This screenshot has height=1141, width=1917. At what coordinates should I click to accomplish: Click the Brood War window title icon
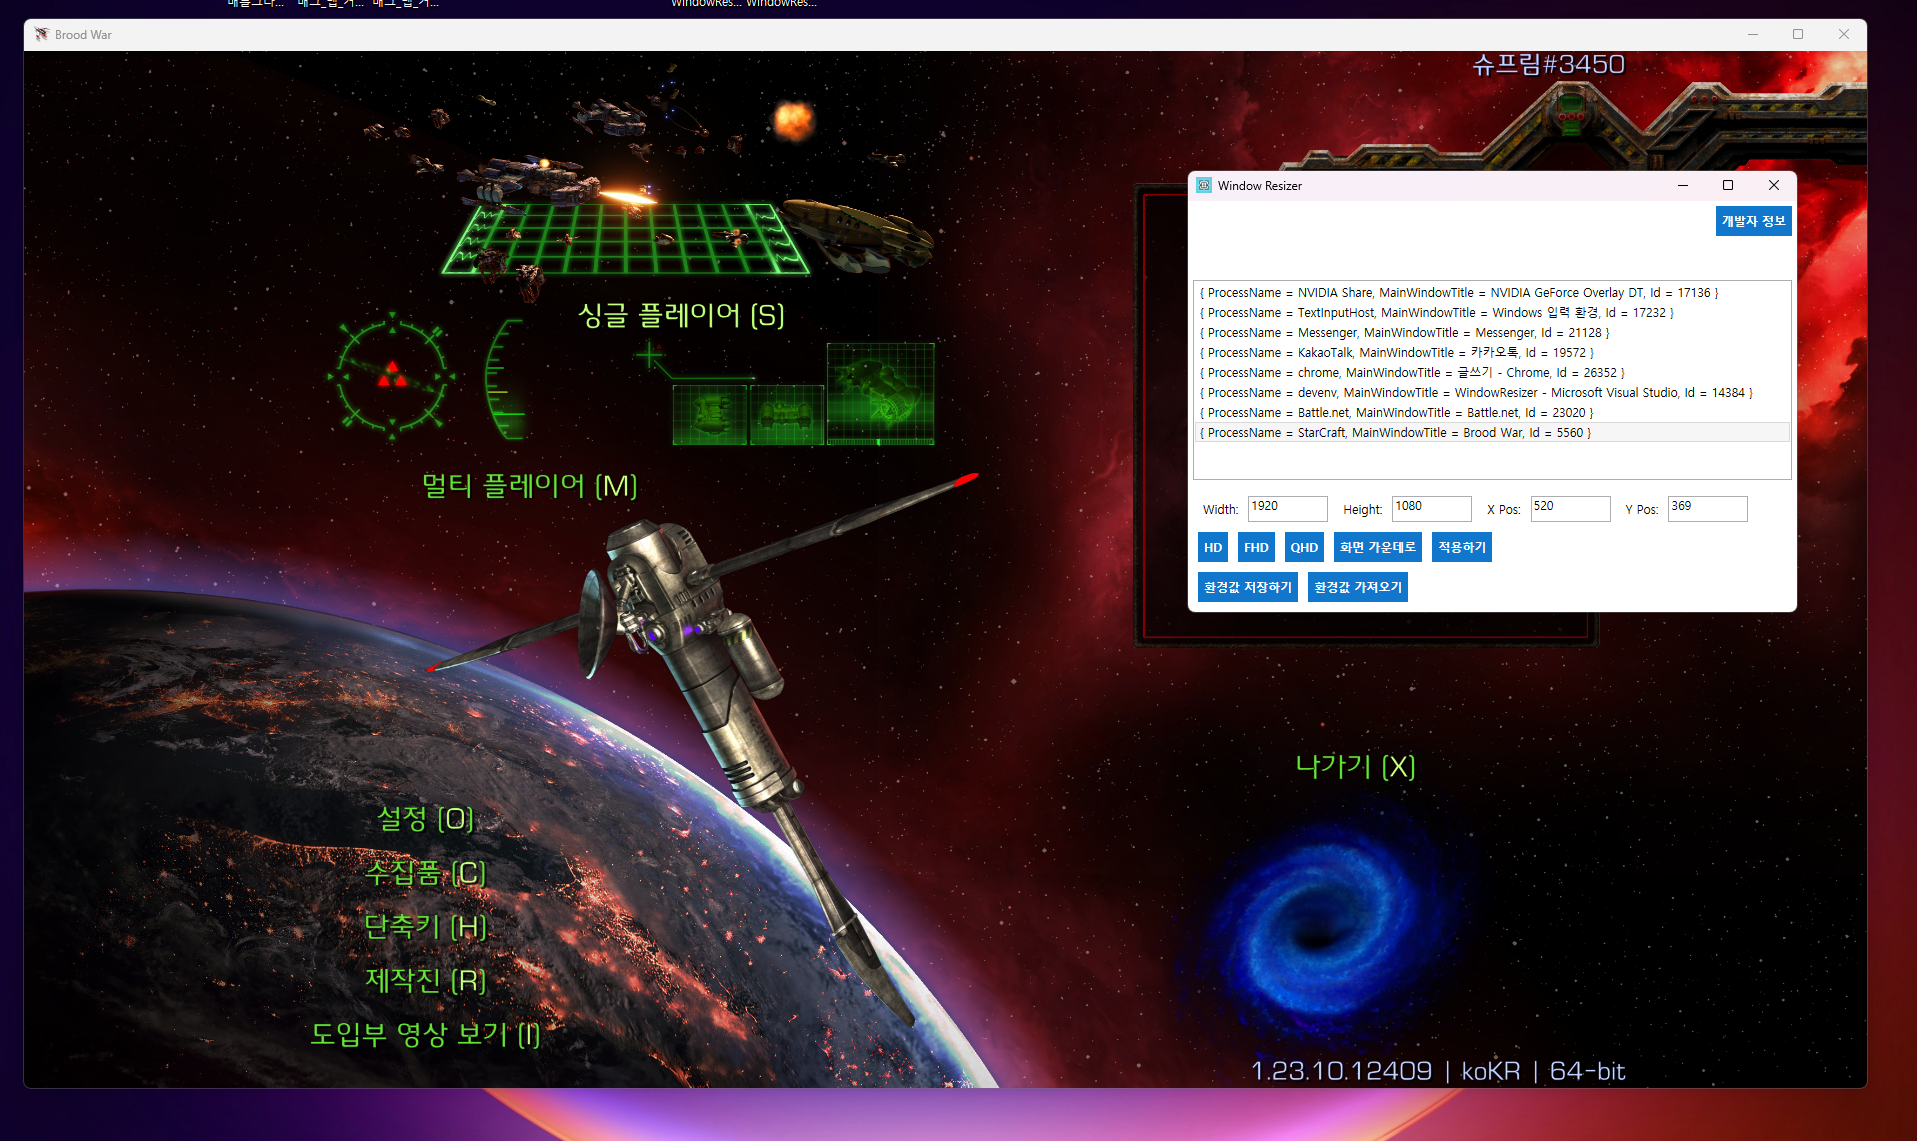pyautogui.click(x=41, y=34)
